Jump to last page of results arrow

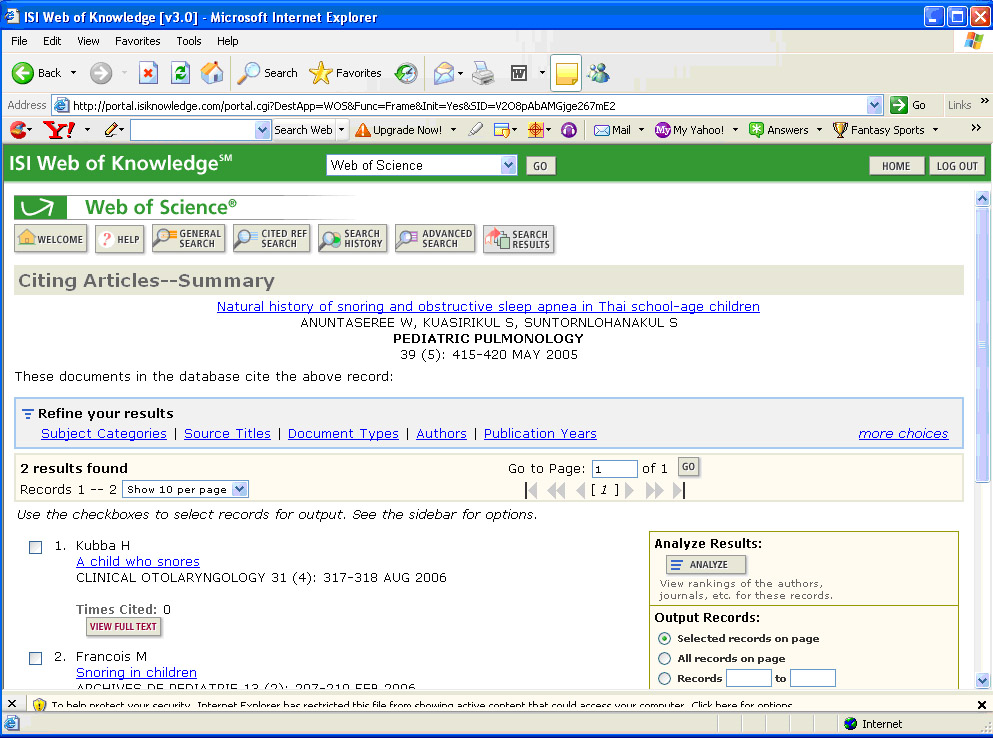pos(678,490)
